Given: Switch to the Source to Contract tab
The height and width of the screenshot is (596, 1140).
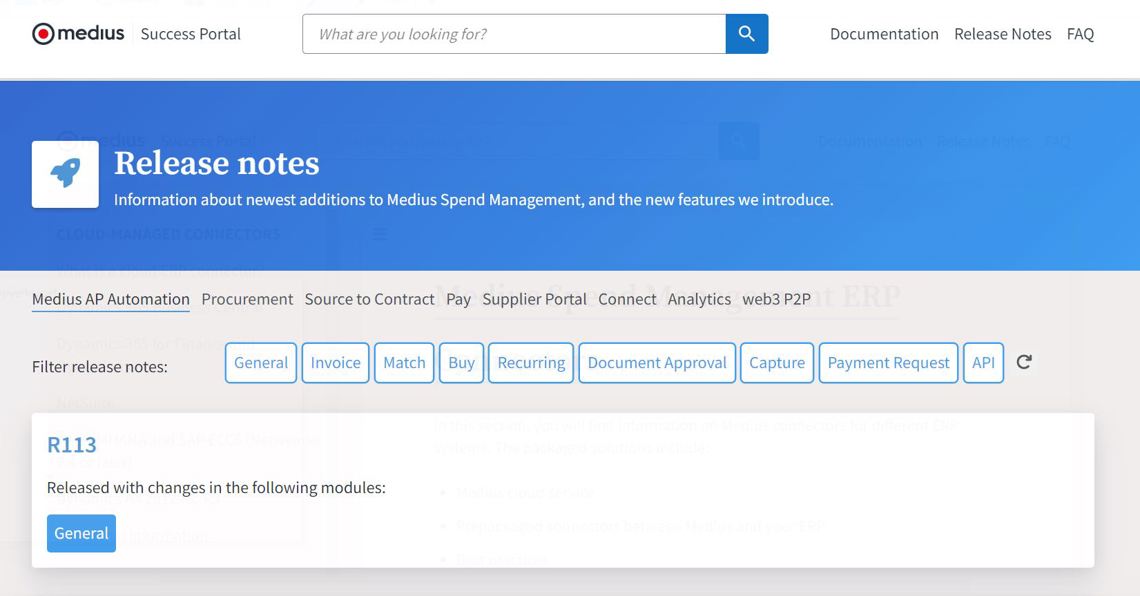Looking at the screenshot, I should pyautogui.click(x=369, y=299).
